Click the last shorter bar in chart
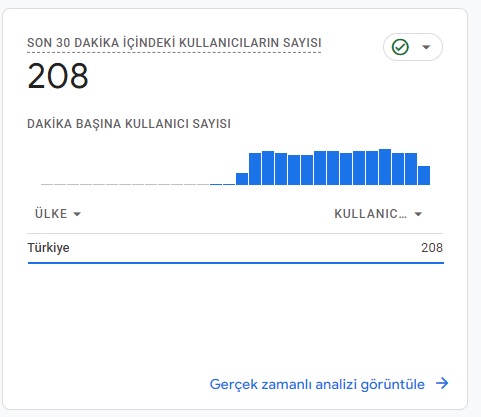Image resolution: width=481 pixels, height=417 pixels. pyautogui.click(x=424, y=175)
